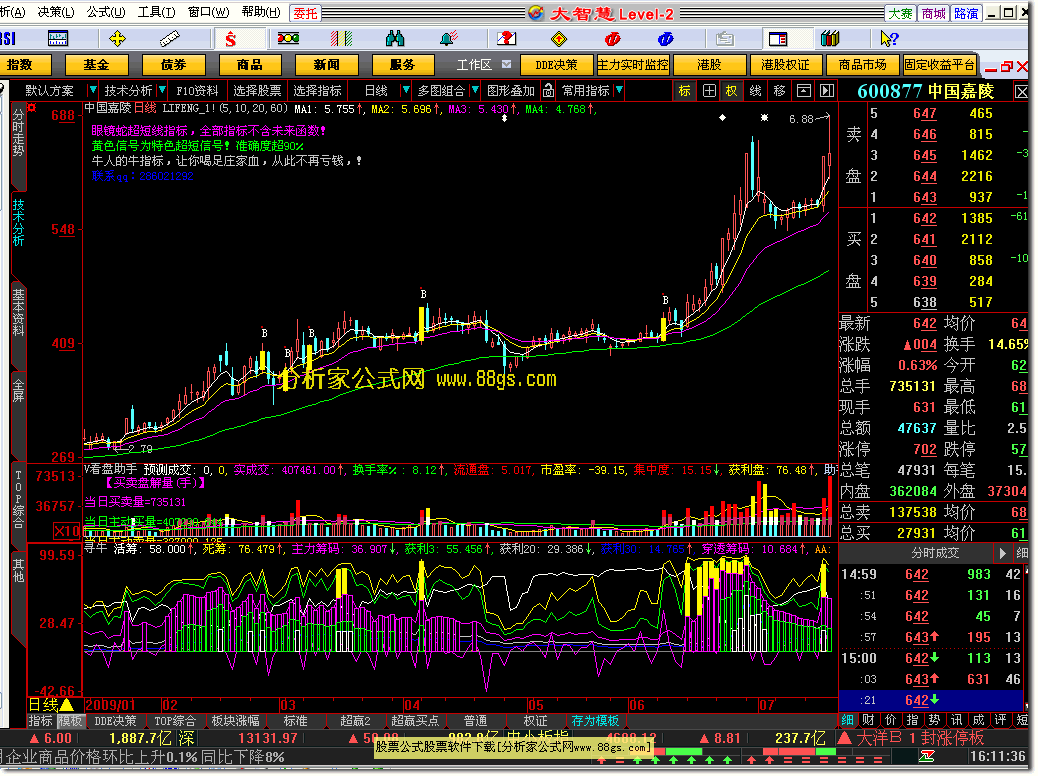Image resolution: width=1038 pixels, height=776 pixels.
Task: Click the 债券 category button
Action: tap(173, 65)
